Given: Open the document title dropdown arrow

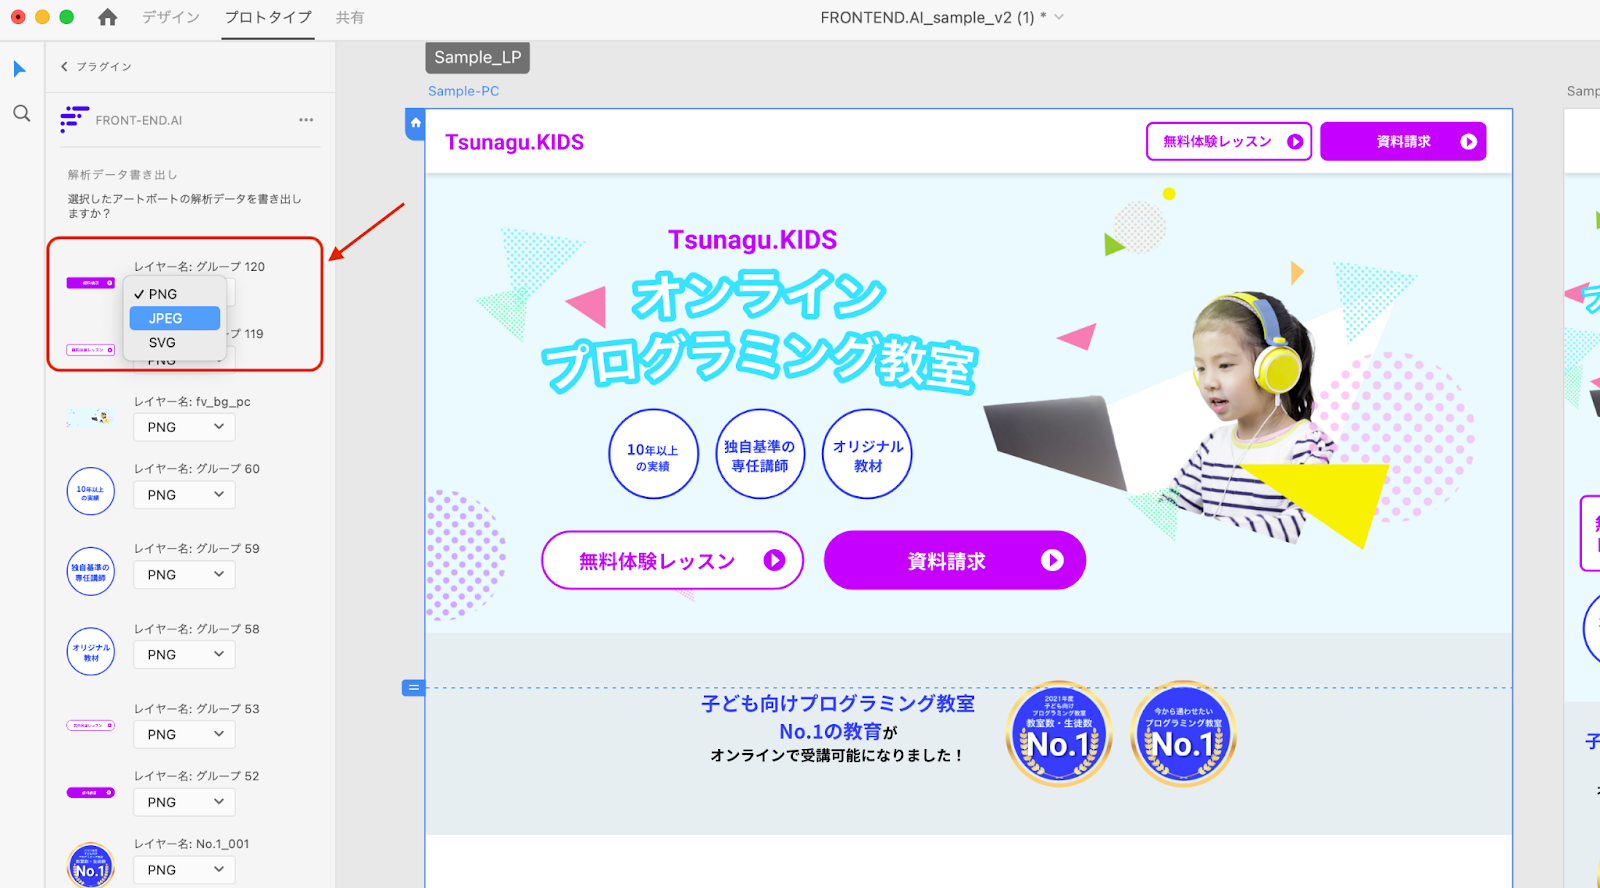Looking at the screenshot, I should pos(1059,17).
